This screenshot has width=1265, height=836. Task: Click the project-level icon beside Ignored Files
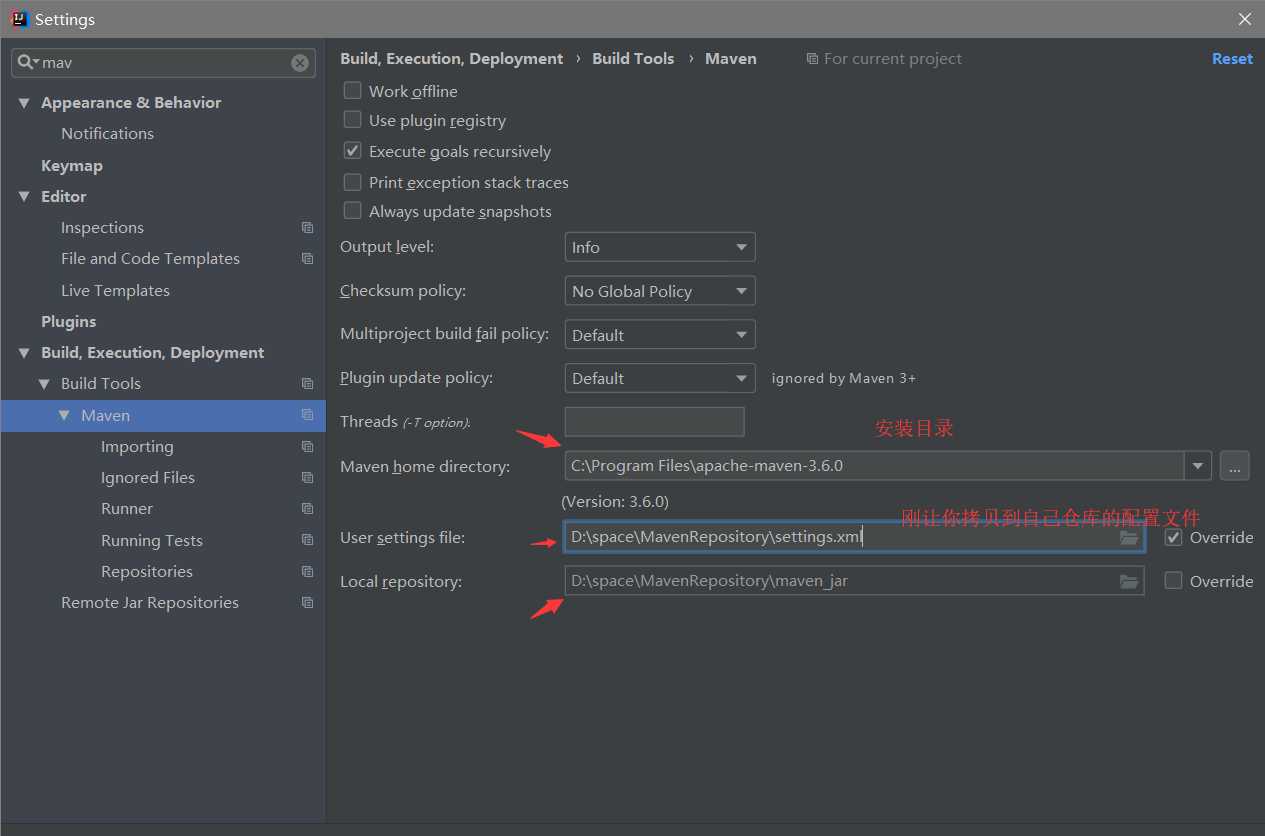307,478
